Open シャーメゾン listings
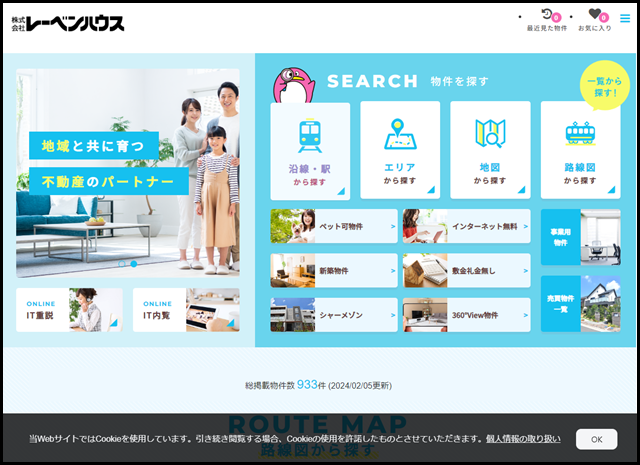The image size is (640, 465). click(334, 315)
